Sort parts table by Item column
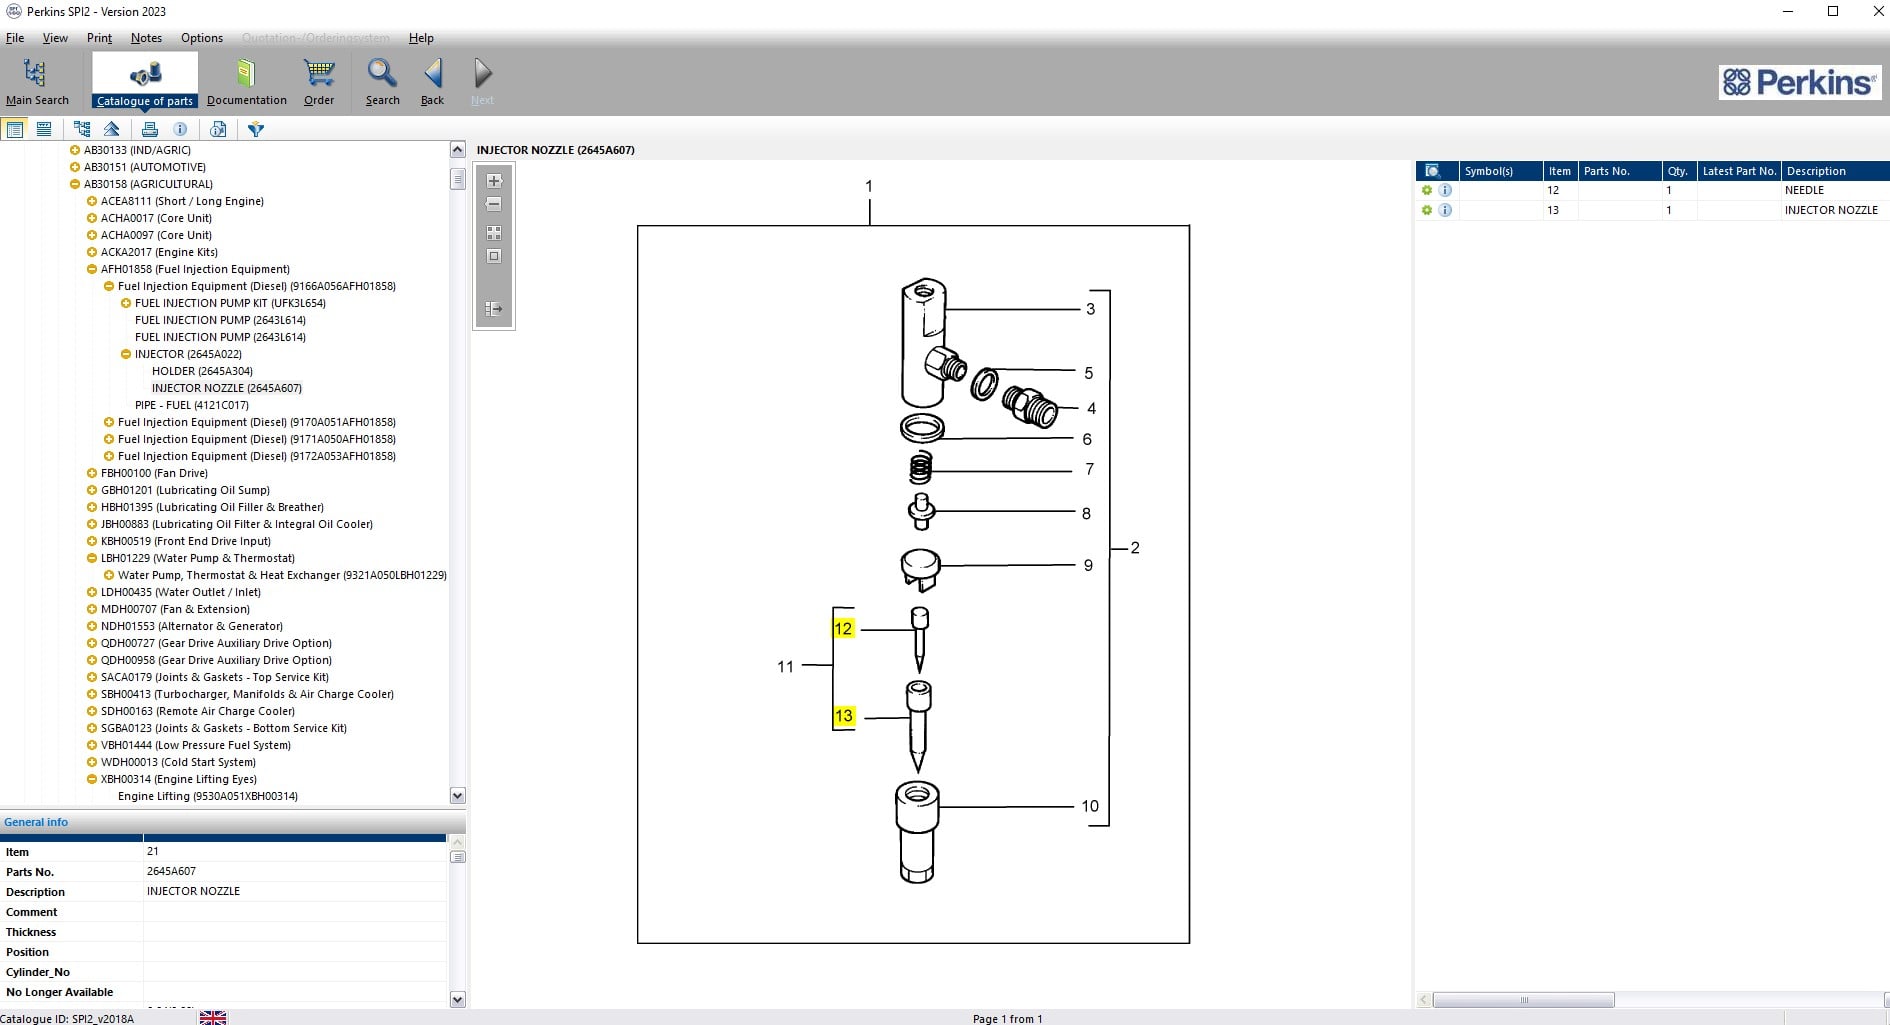The height and width of the screenshot is (1025, 1890). coord(1559,171)
